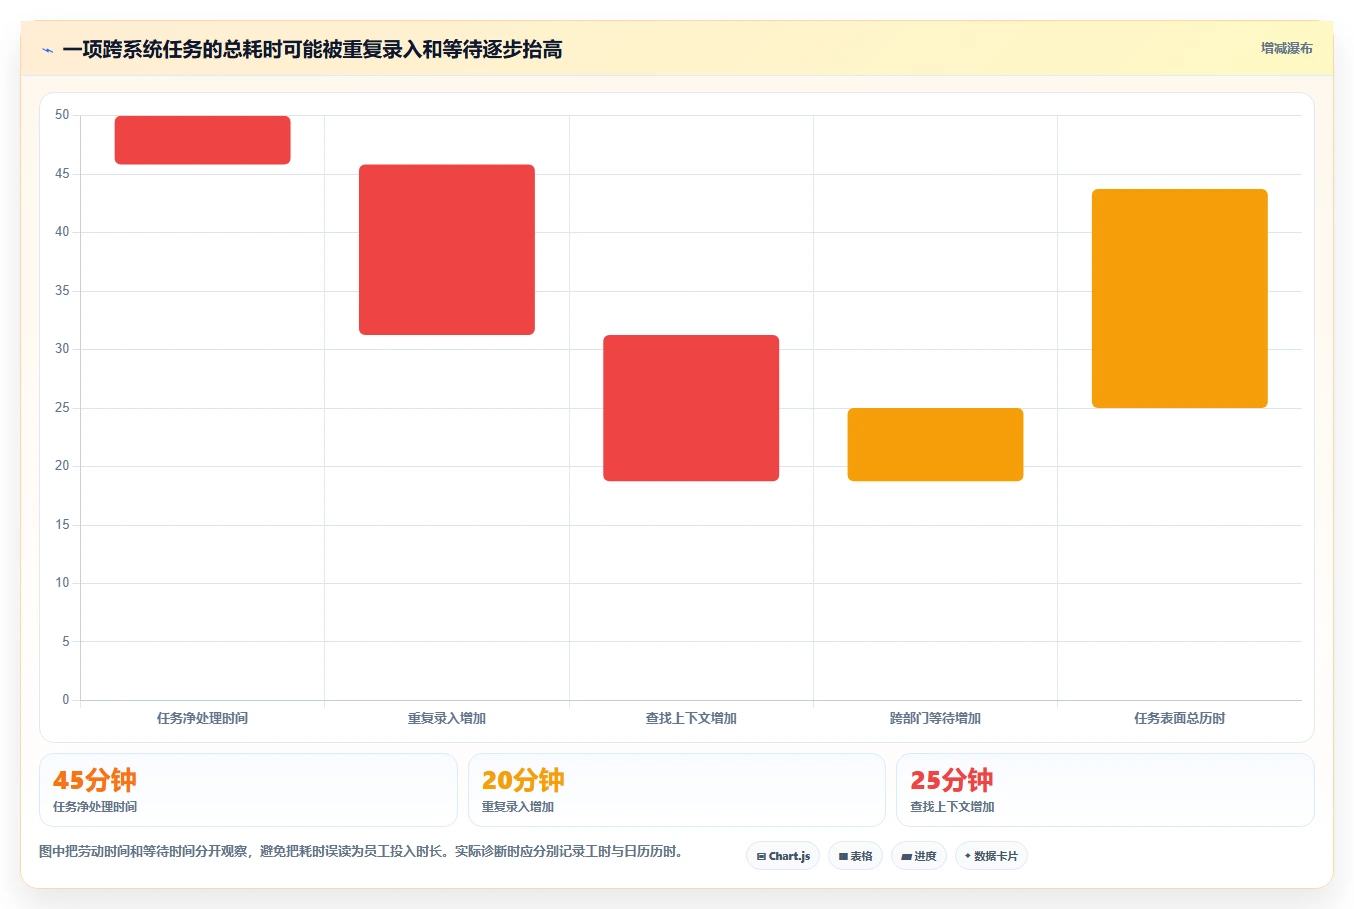
Task: Click the y-axis value 45
Action: coord(62,174)
